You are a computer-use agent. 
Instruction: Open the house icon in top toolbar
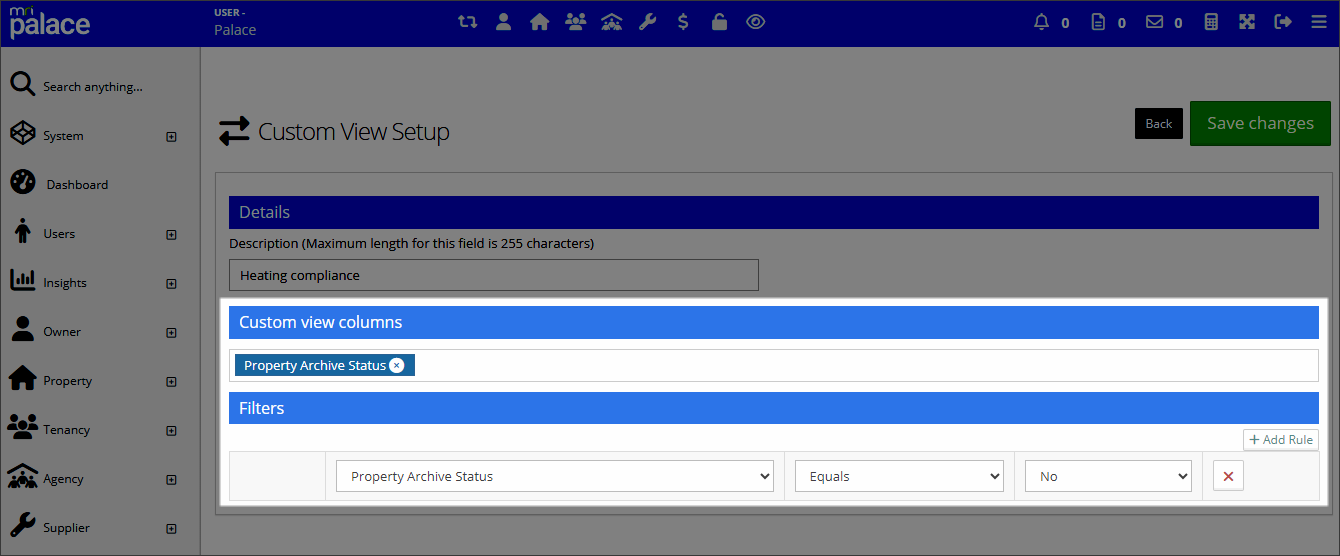pyautogui.click(x=539, y=21)
